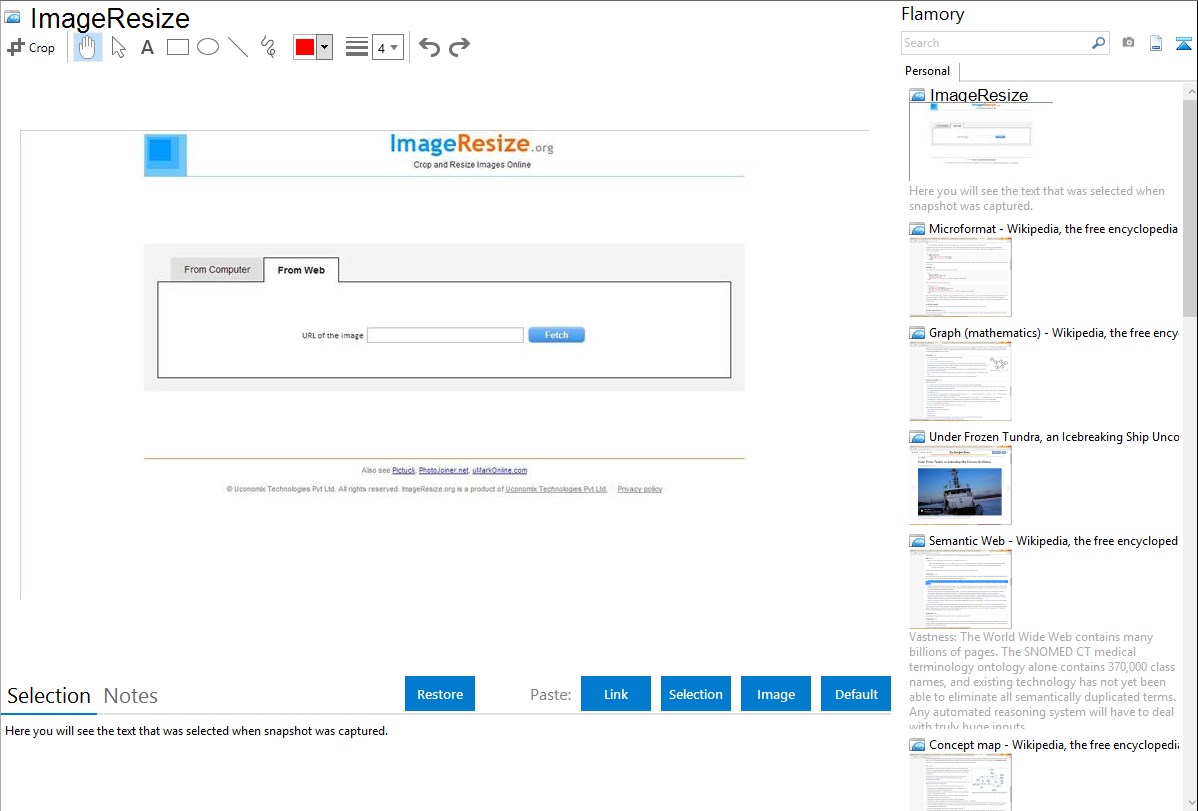Switch to the Selection tab

click(49, 696)
